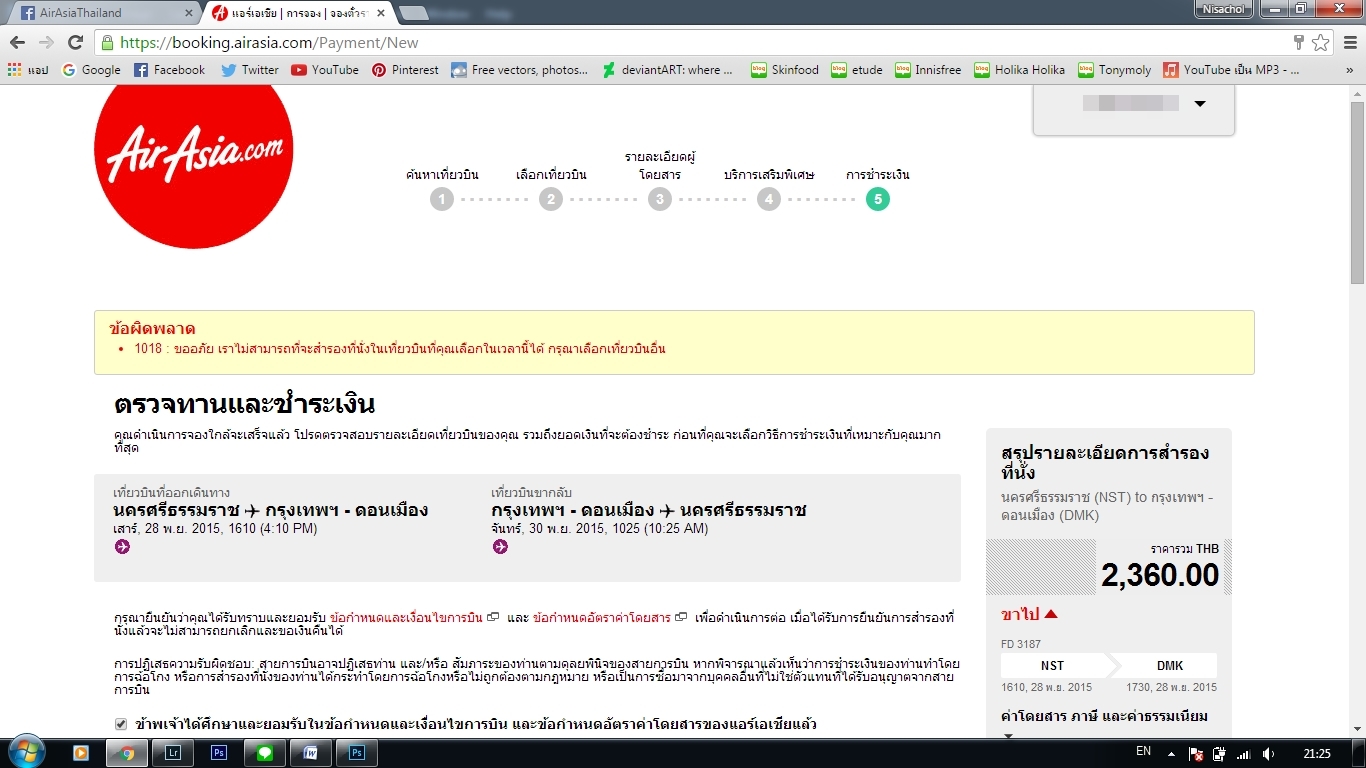Click the power battery tray icon

click(x=1219, y=754)
